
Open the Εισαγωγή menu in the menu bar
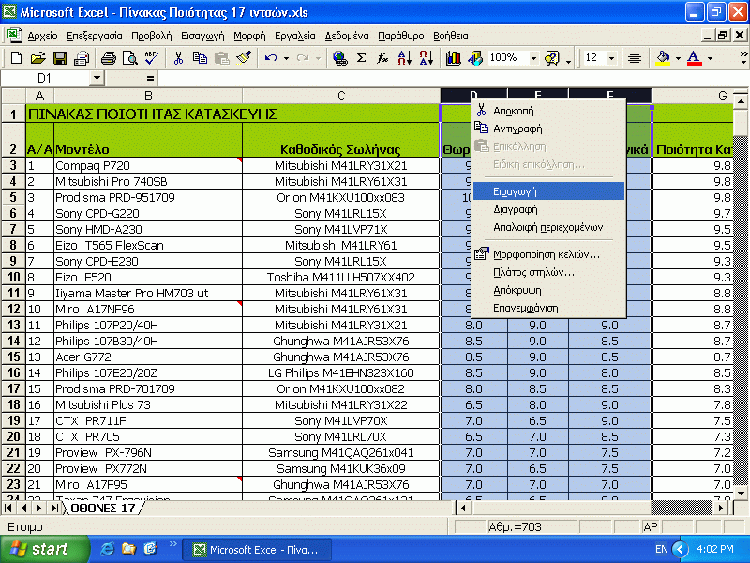click(x=203, y=36)
